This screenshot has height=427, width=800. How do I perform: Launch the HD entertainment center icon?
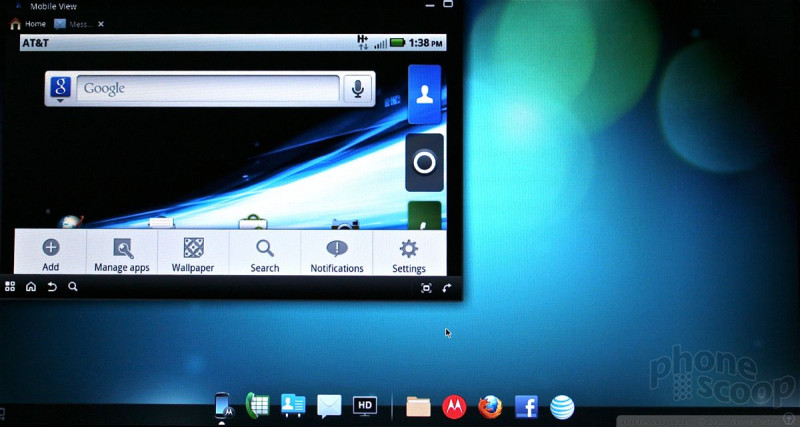365,406
